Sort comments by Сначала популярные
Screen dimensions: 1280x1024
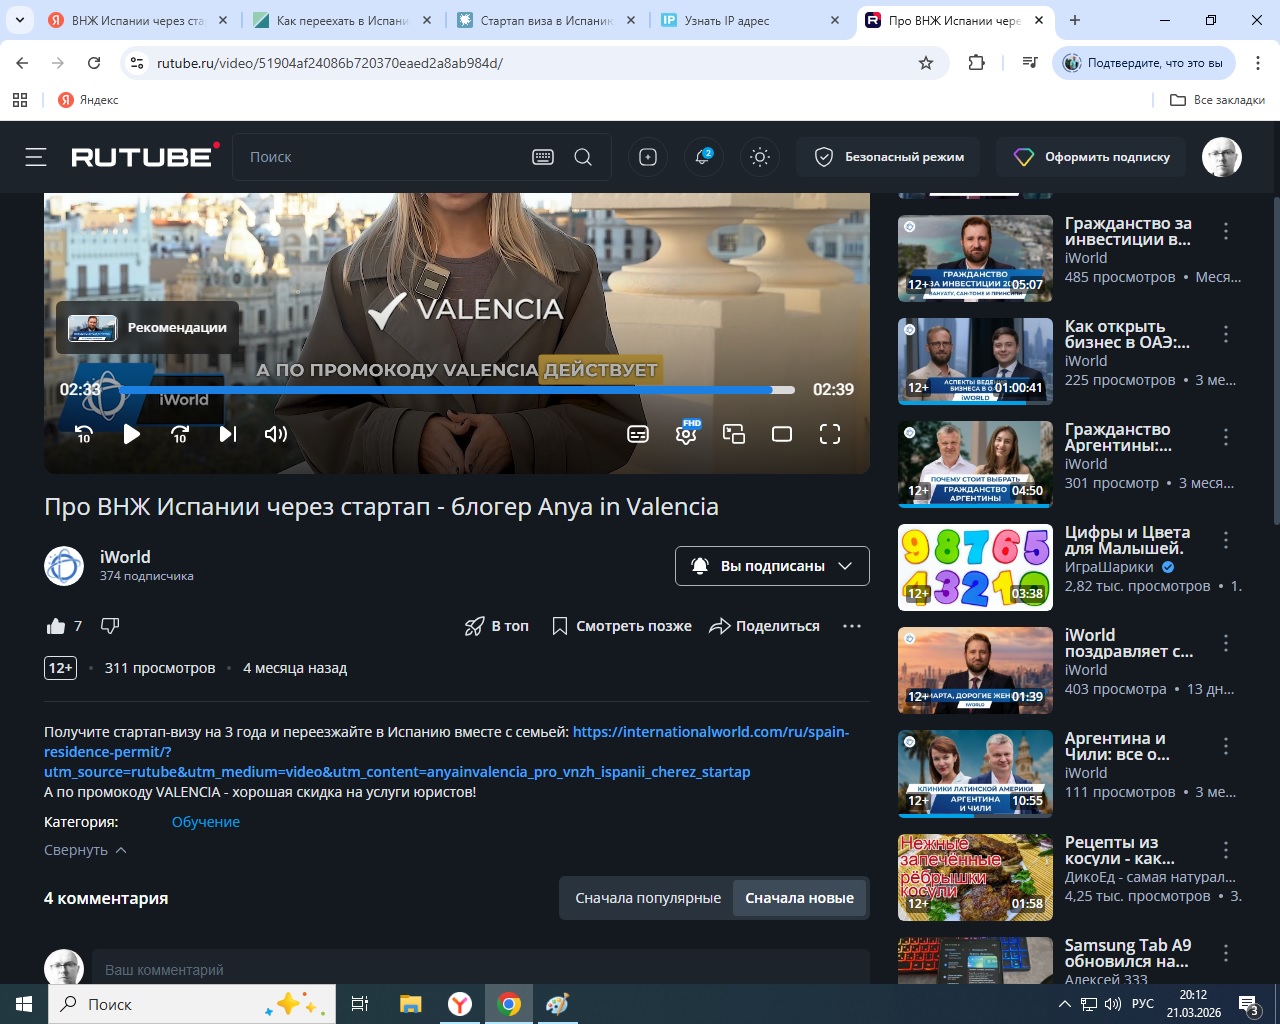pyautogui.click(x=648, y=898)
